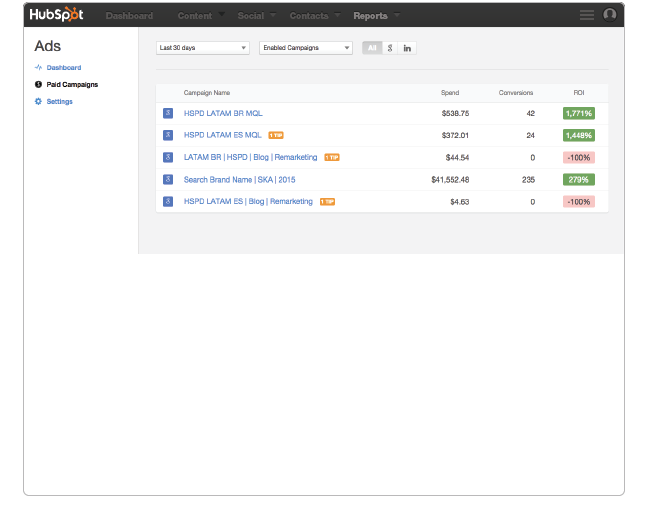Click the green 1,771% ROI badge
Viewport: 650px width, 525px height.
coord(578,113)
